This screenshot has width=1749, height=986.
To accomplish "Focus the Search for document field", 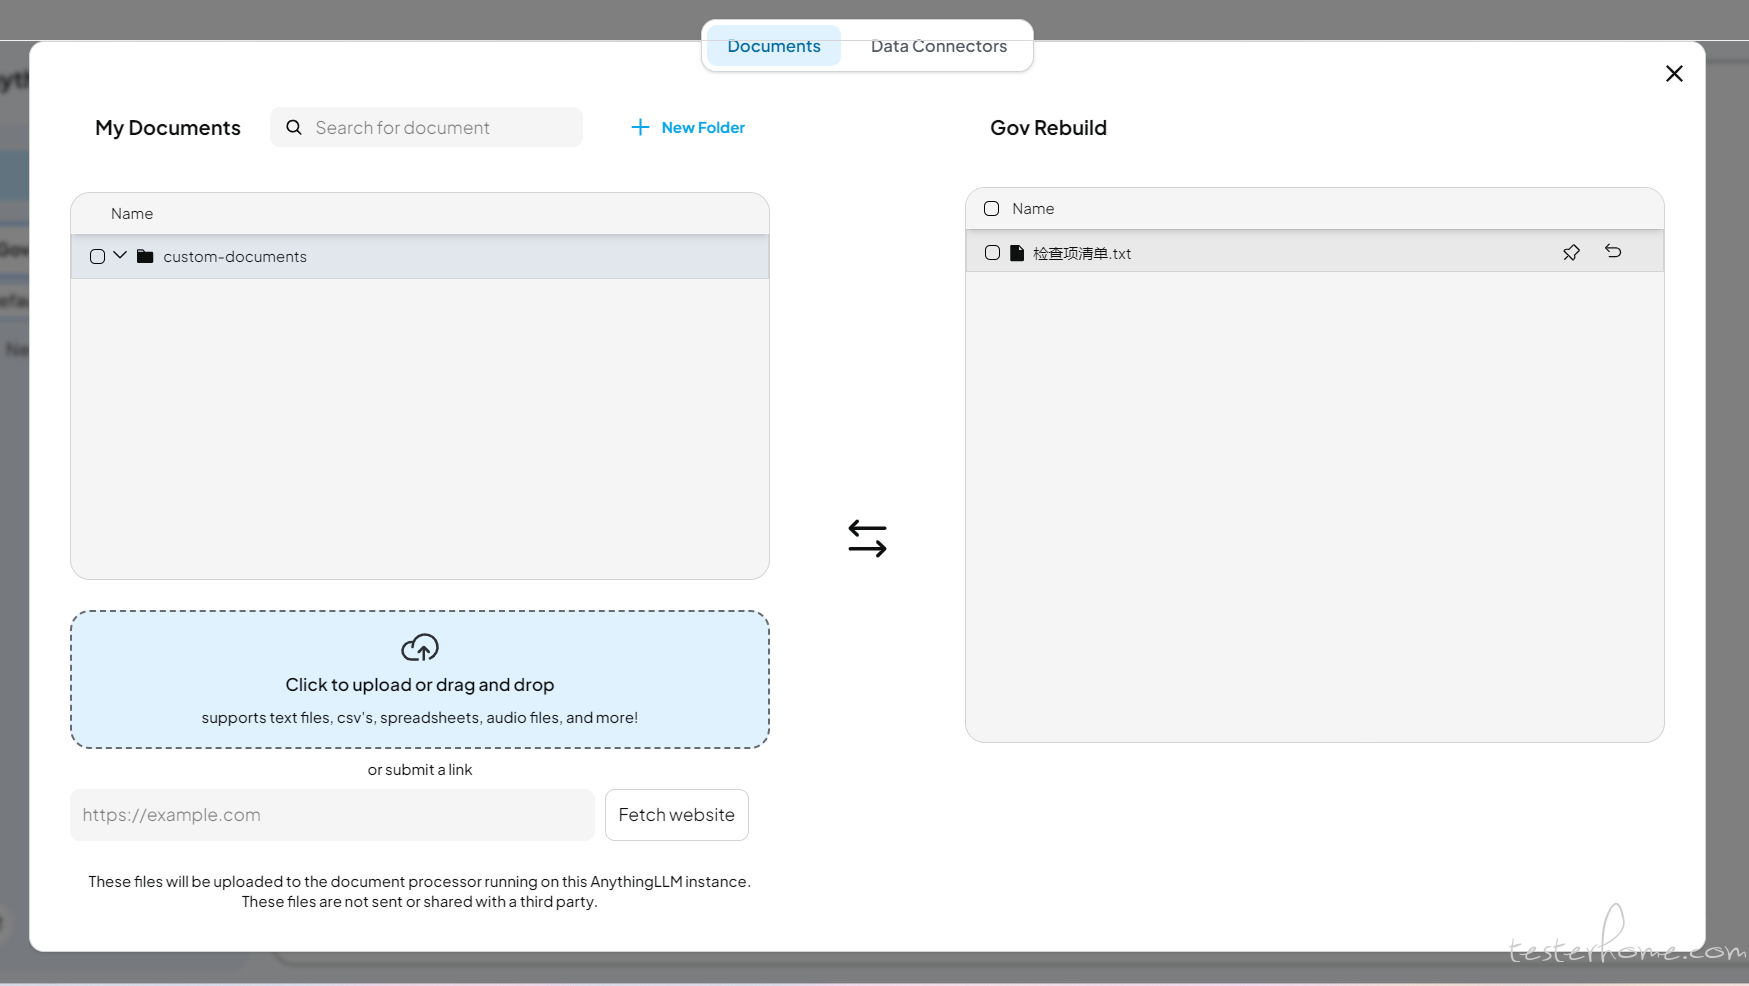I will pyautogui.click(x=440, y=127).
